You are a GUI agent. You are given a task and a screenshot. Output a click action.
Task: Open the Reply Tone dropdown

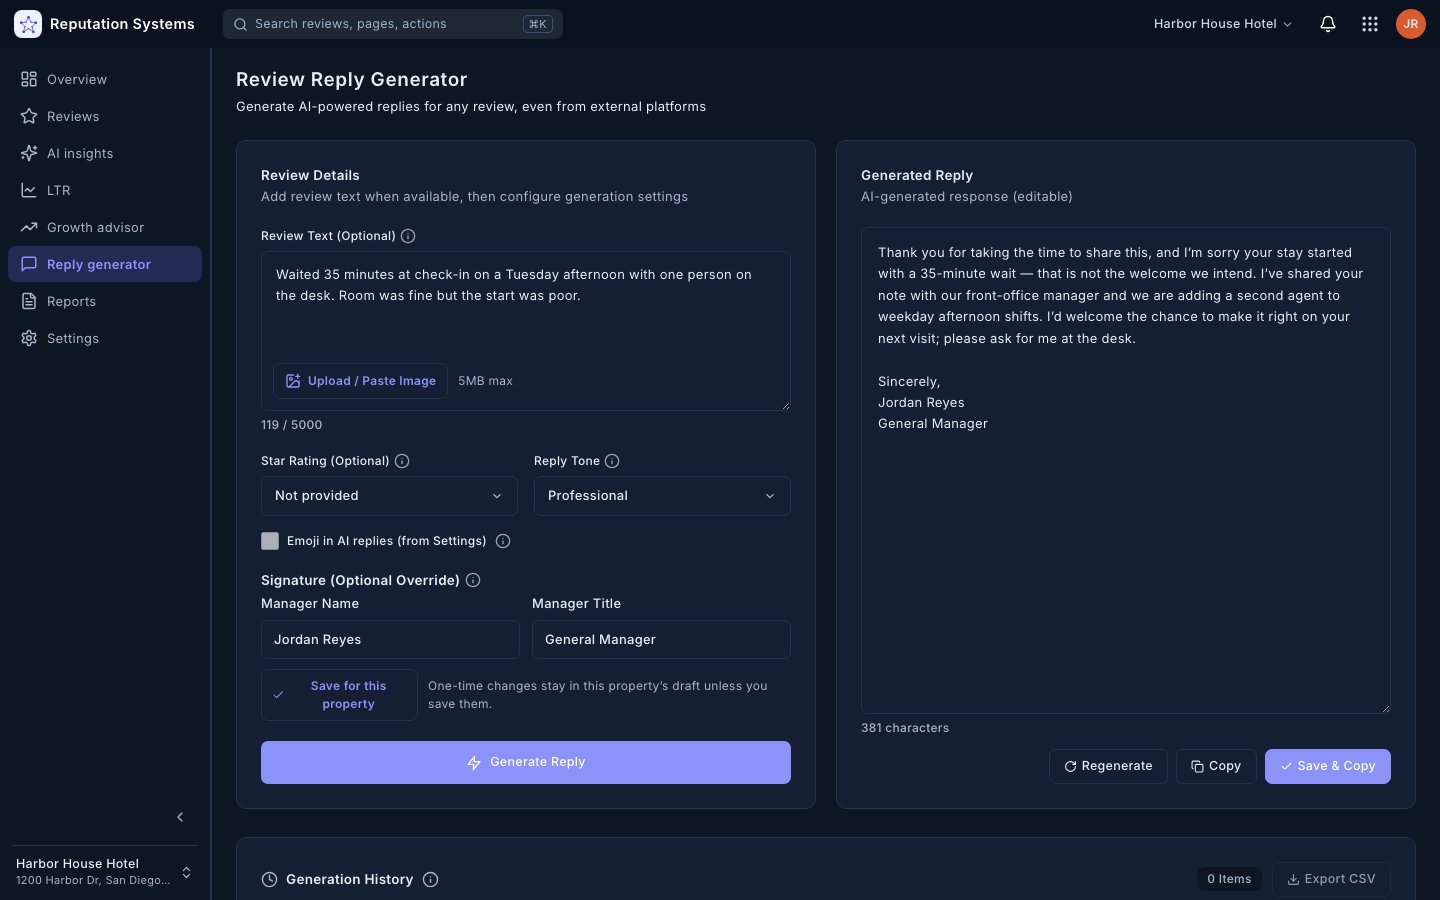[x=662, y=496]
